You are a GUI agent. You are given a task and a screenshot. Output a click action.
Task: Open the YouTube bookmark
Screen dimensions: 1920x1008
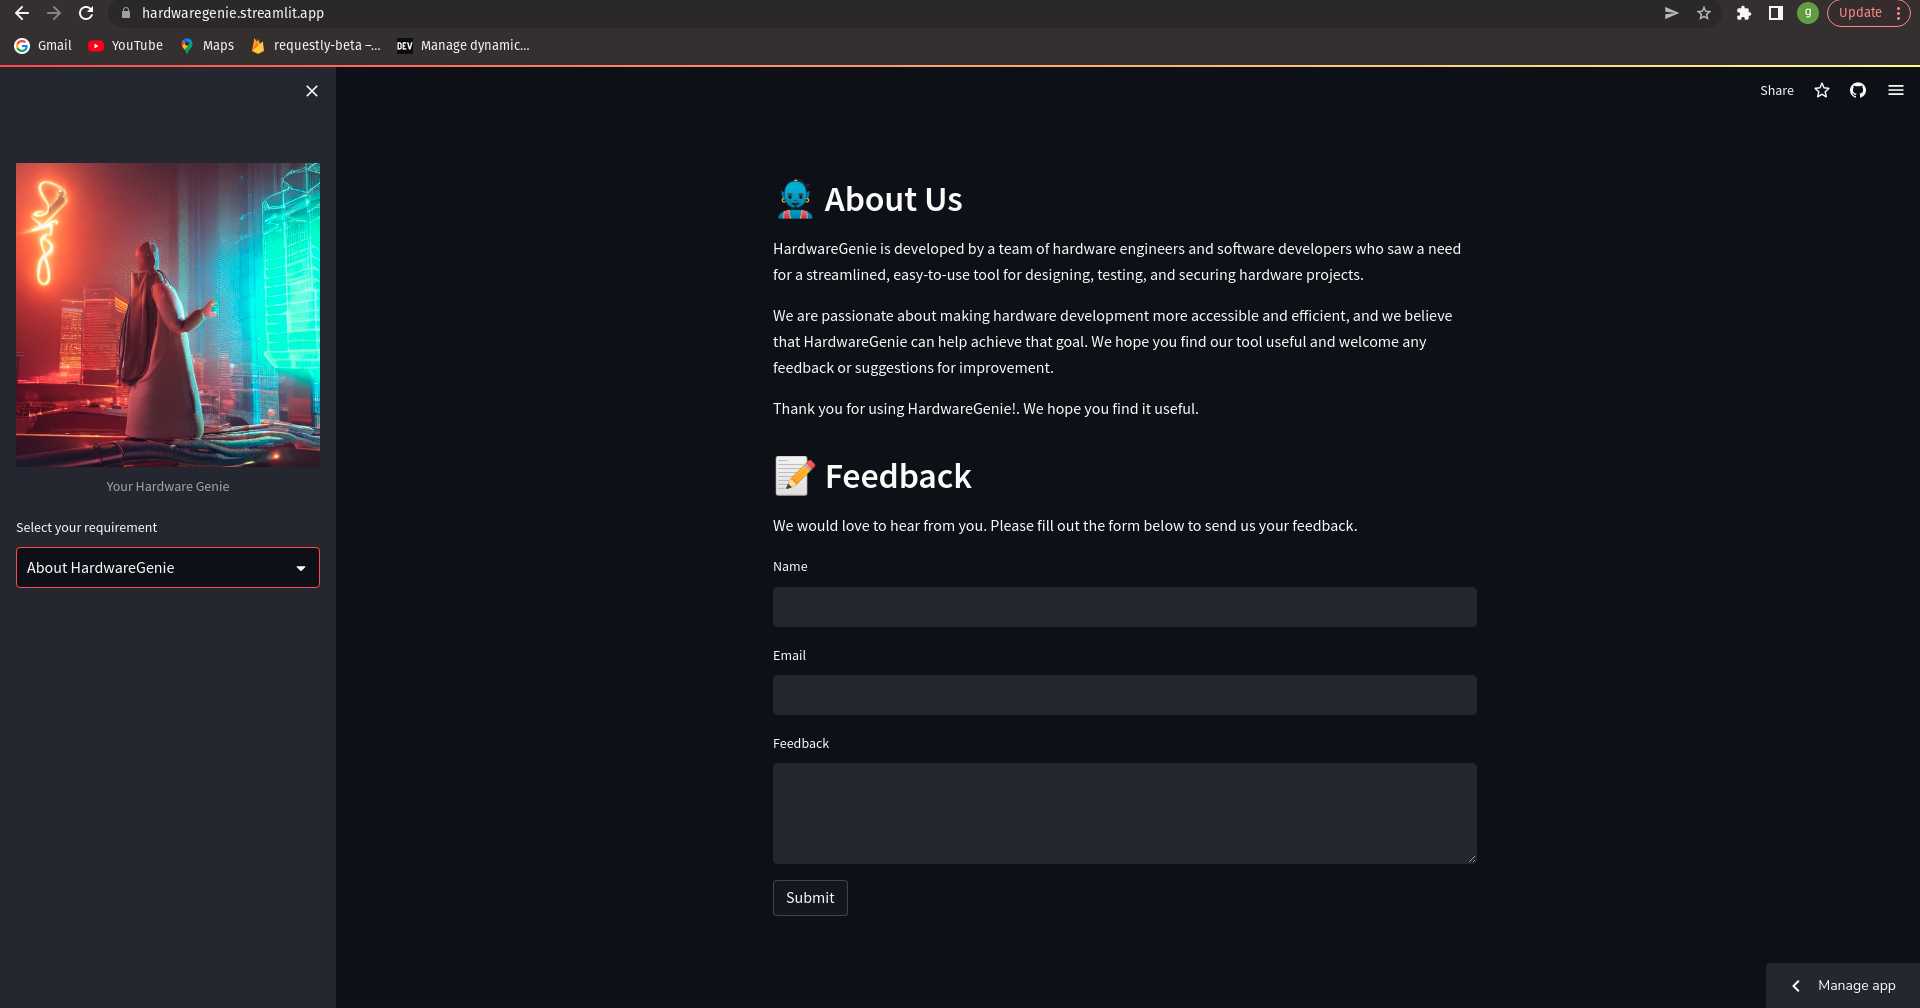(125, 45)
